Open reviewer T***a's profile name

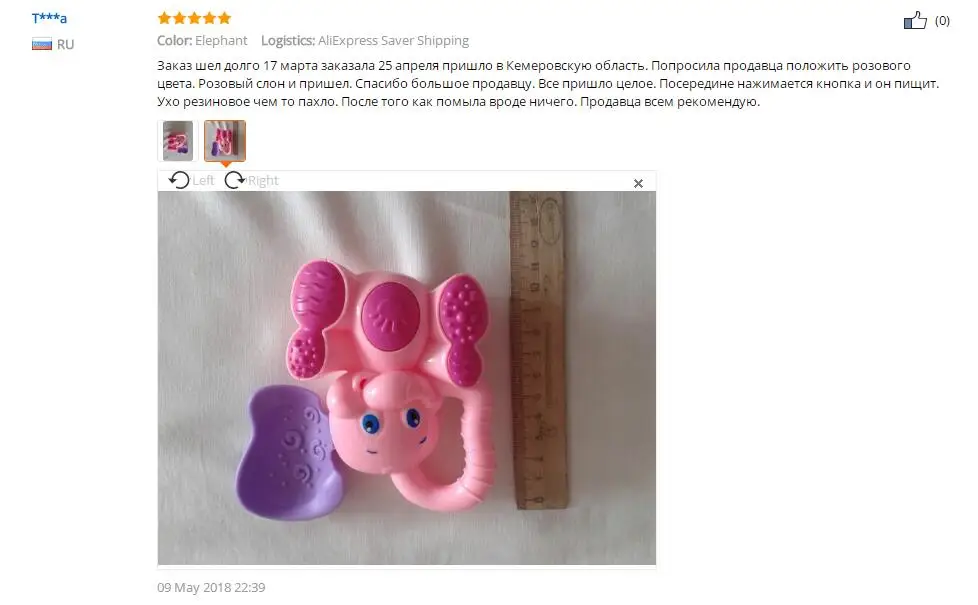(x=49, y=18)
